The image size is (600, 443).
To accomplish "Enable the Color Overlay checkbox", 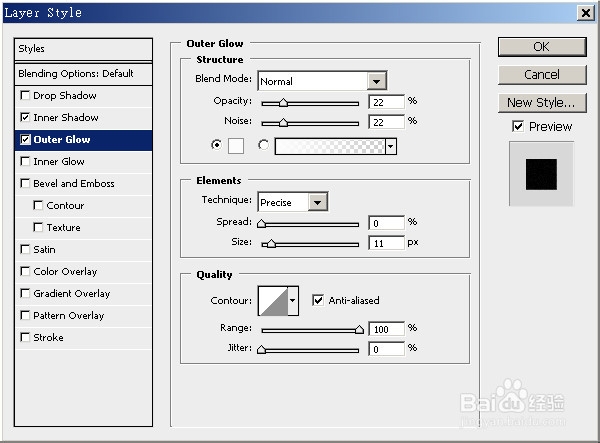I will 25,271.
